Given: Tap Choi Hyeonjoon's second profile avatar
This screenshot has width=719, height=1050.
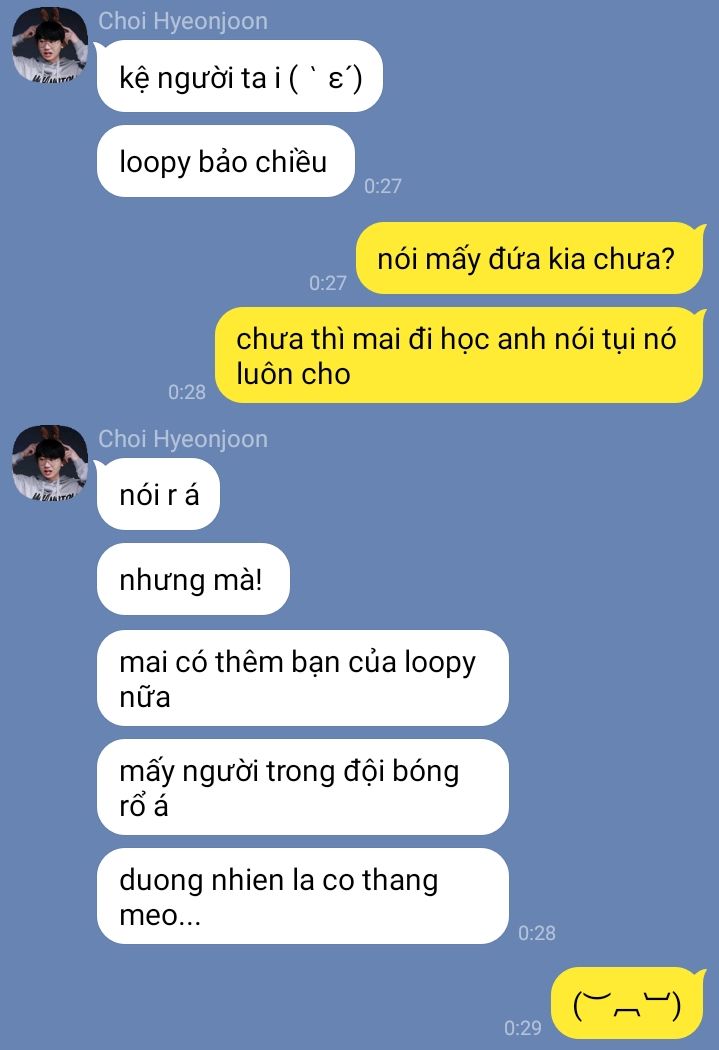Looking at the screenshot, I should pos(50,463).
